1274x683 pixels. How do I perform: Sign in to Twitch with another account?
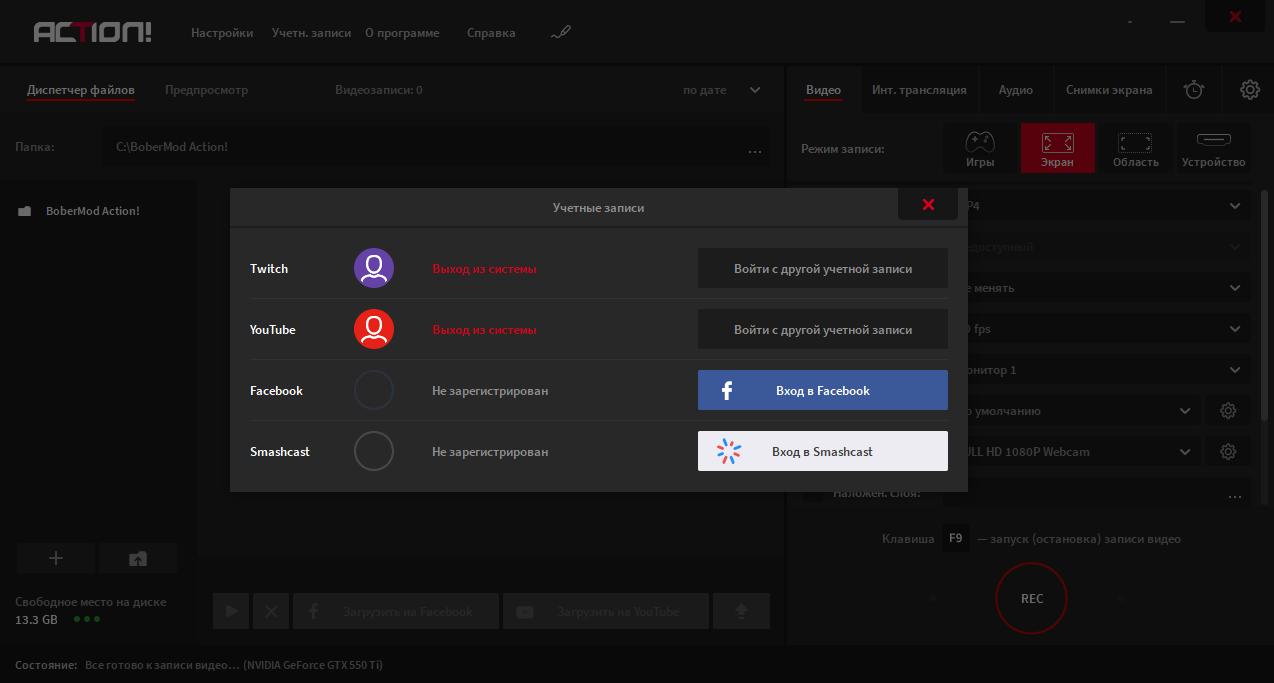coord(823,269)
